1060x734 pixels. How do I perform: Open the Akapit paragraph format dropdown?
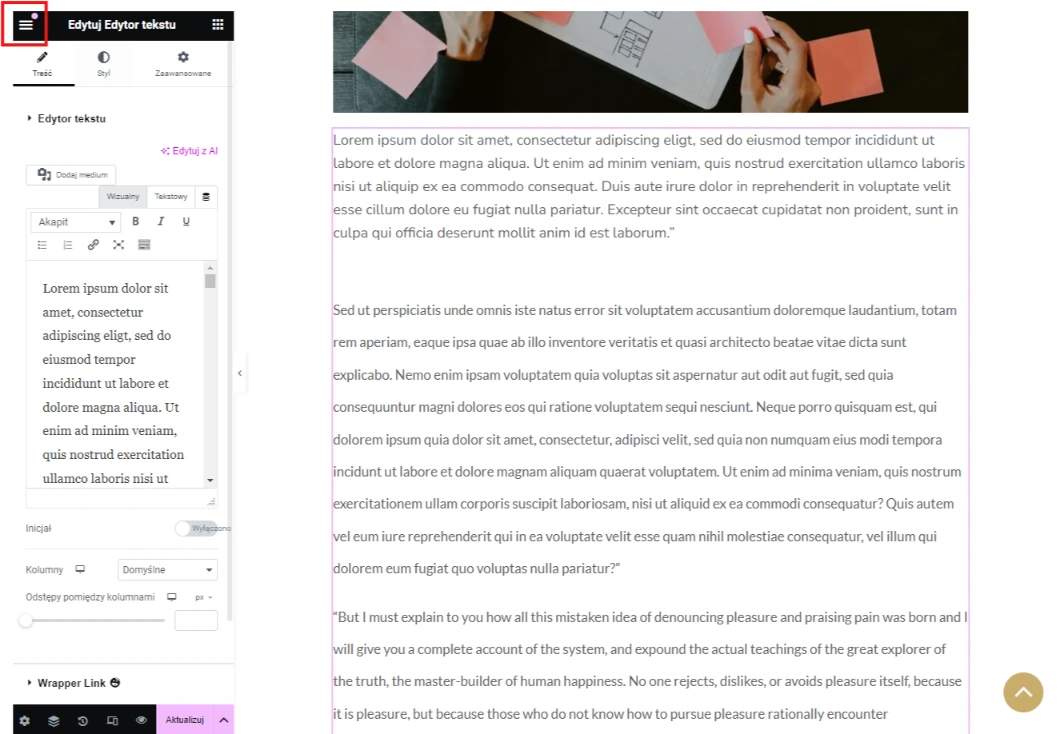click(x=76, y=222)
